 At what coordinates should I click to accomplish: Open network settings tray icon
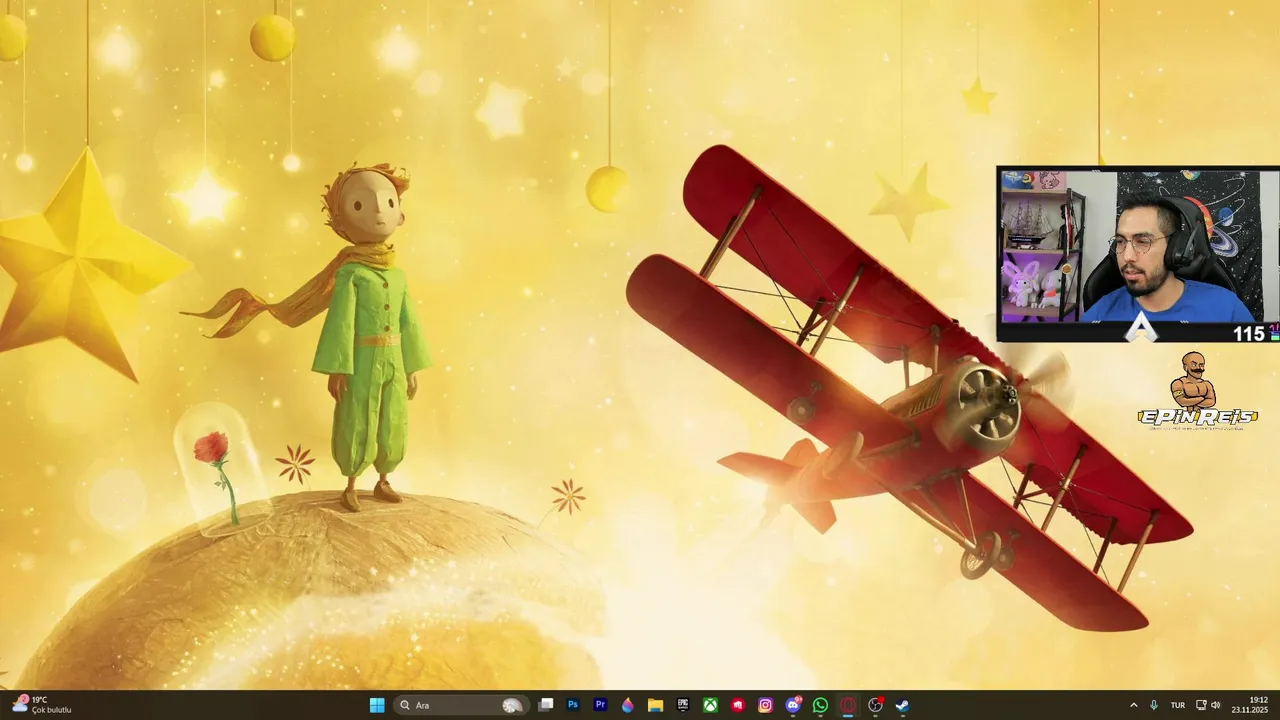point(1201,705)
